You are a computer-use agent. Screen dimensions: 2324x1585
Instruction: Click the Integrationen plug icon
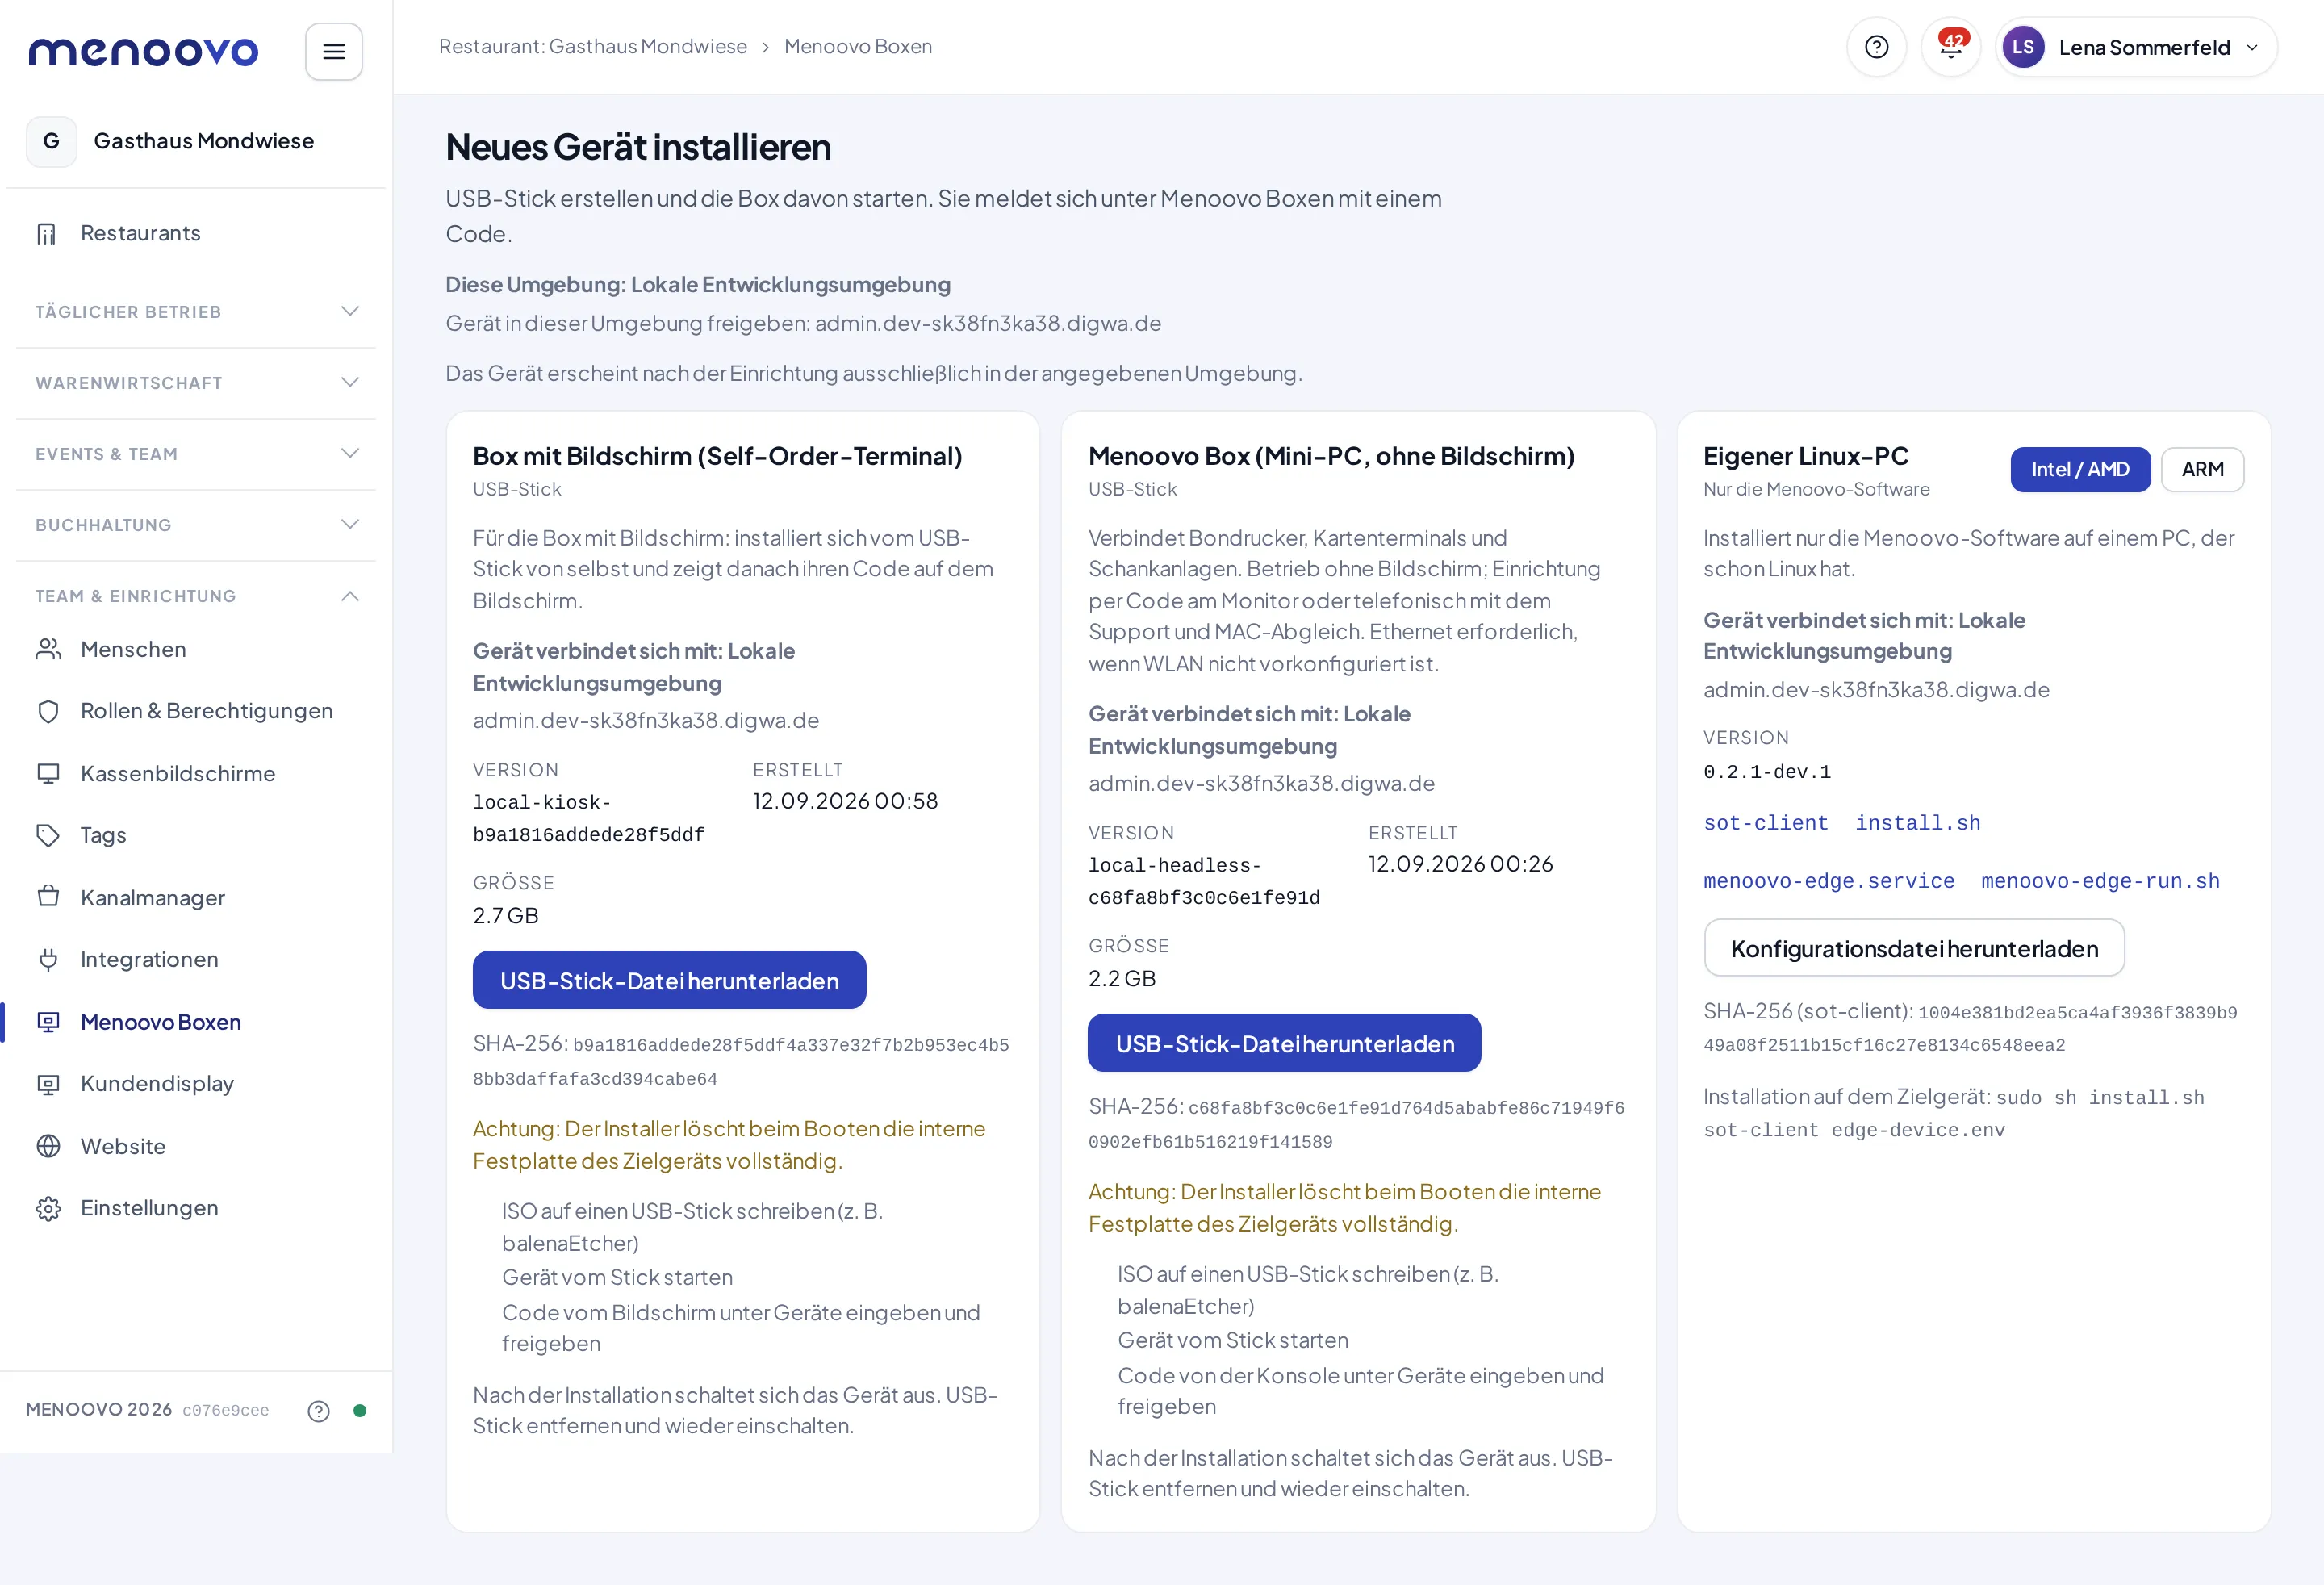pos(48,959)
